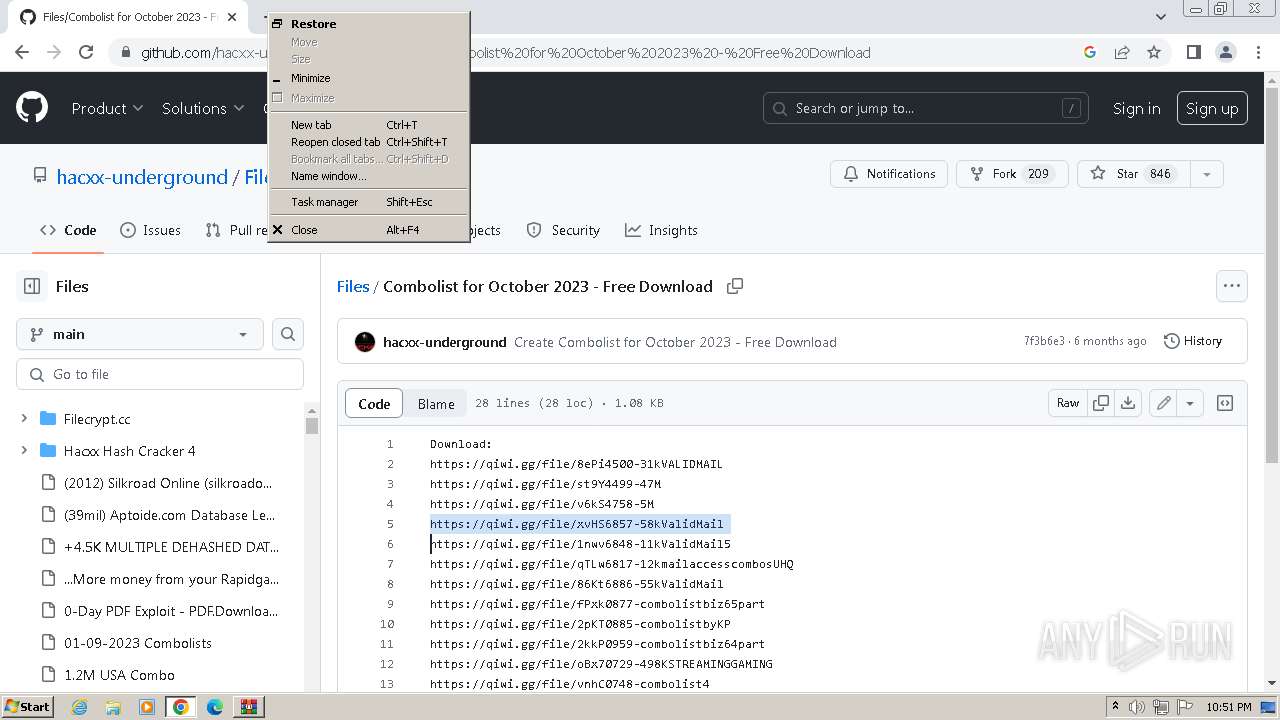1280x720 pixels.
Task: Go back with the browser back arrow
Action: pyautogui.click(x=22, y=52)
